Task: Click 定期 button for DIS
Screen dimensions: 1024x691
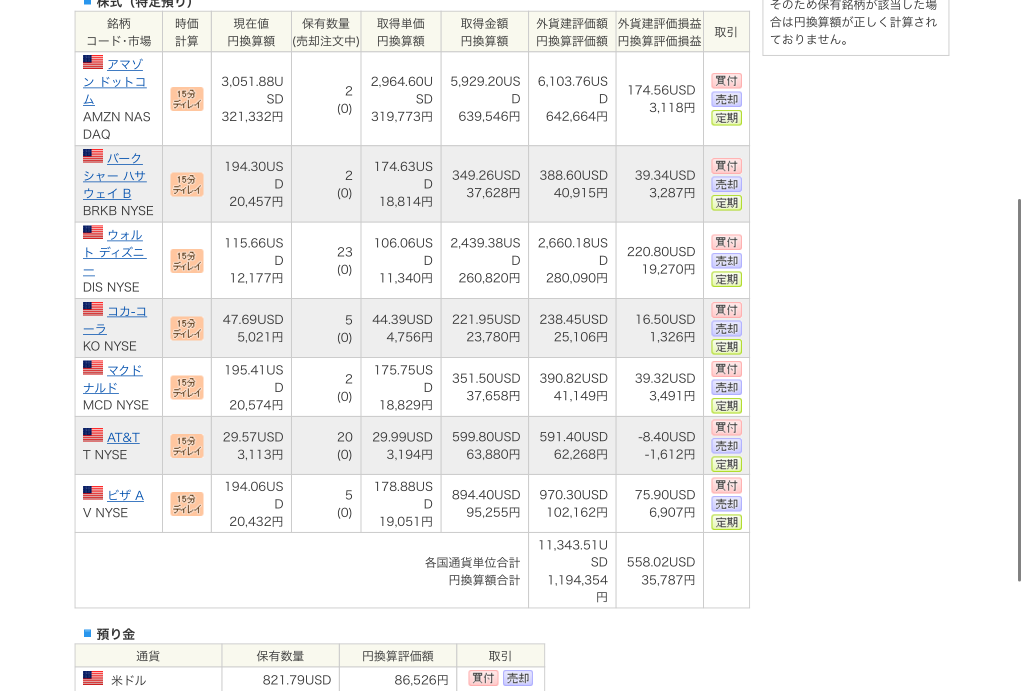Action: (726, 280)
